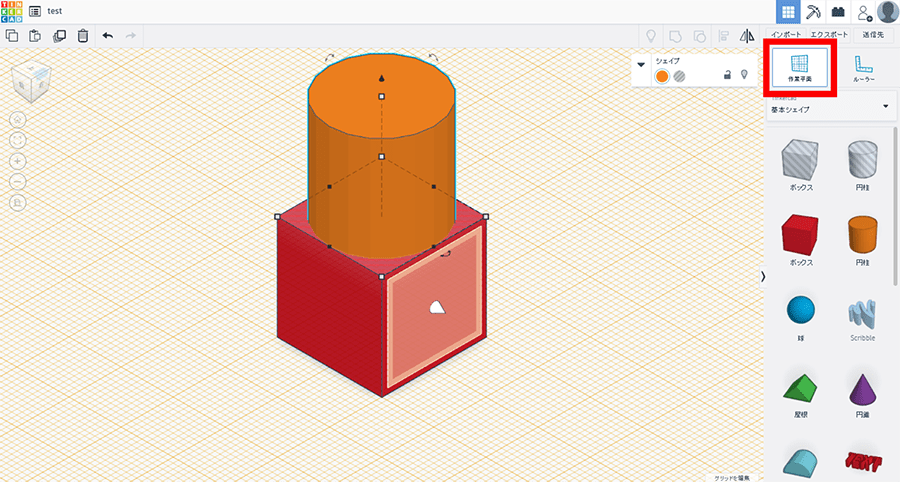Hide selected shape via panel lightbulb
Screen dimensions: 900x482
(x=744, y=75)
